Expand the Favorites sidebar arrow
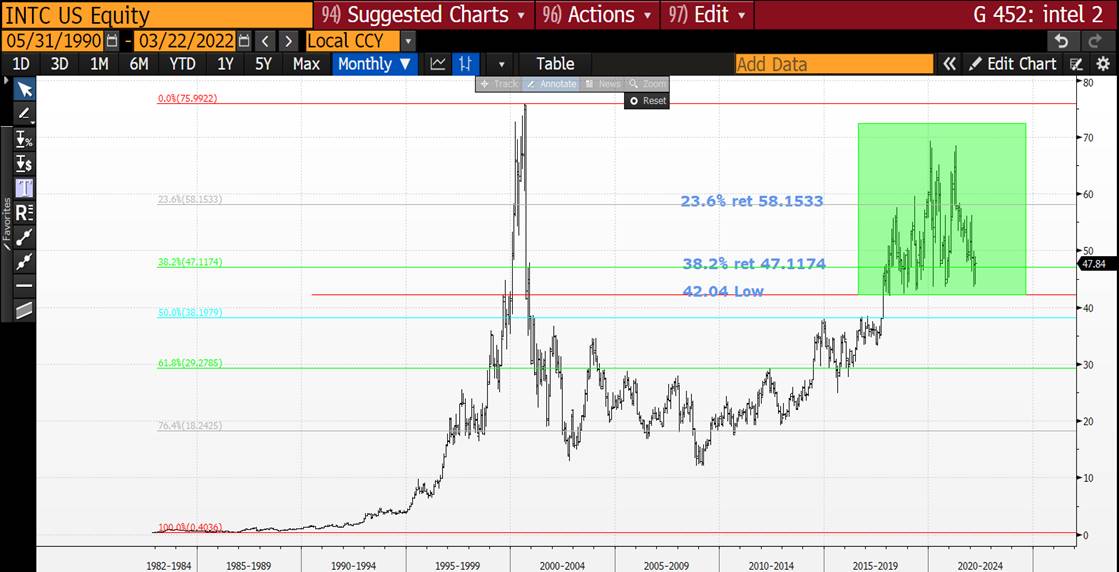This screenshot has height=572, width=1119. pos(7,81)
